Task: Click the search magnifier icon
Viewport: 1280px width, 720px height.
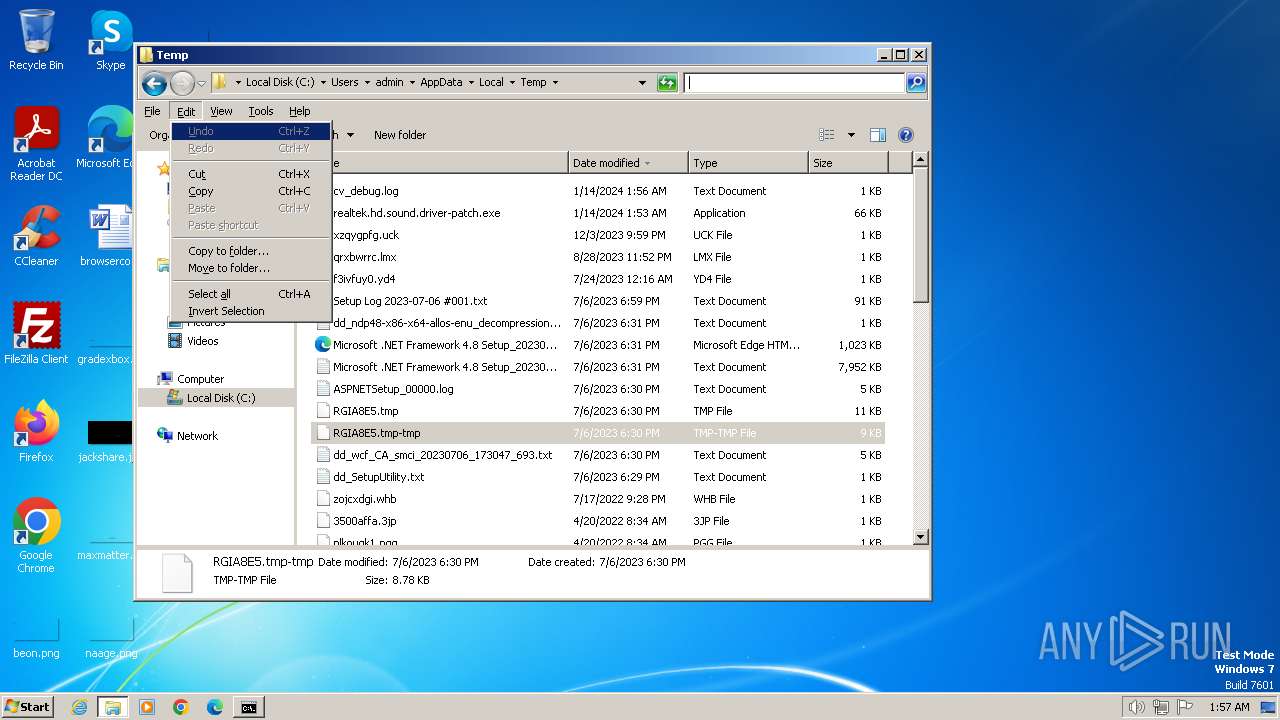Action: click(x=916, y=83)
